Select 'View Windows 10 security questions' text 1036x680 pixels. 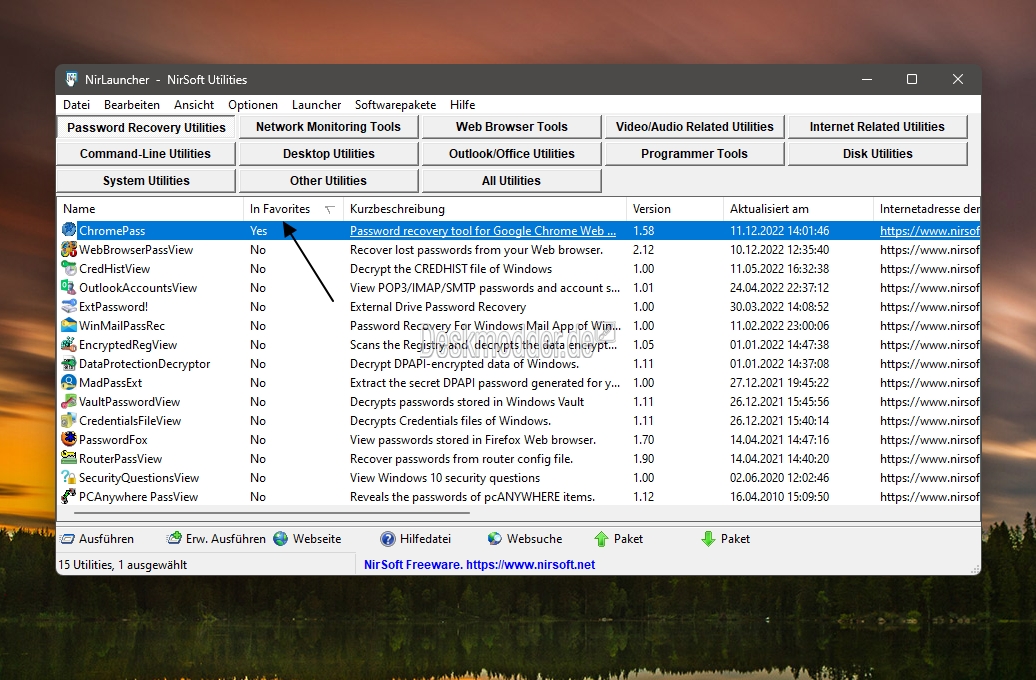[x=445, y=478]
